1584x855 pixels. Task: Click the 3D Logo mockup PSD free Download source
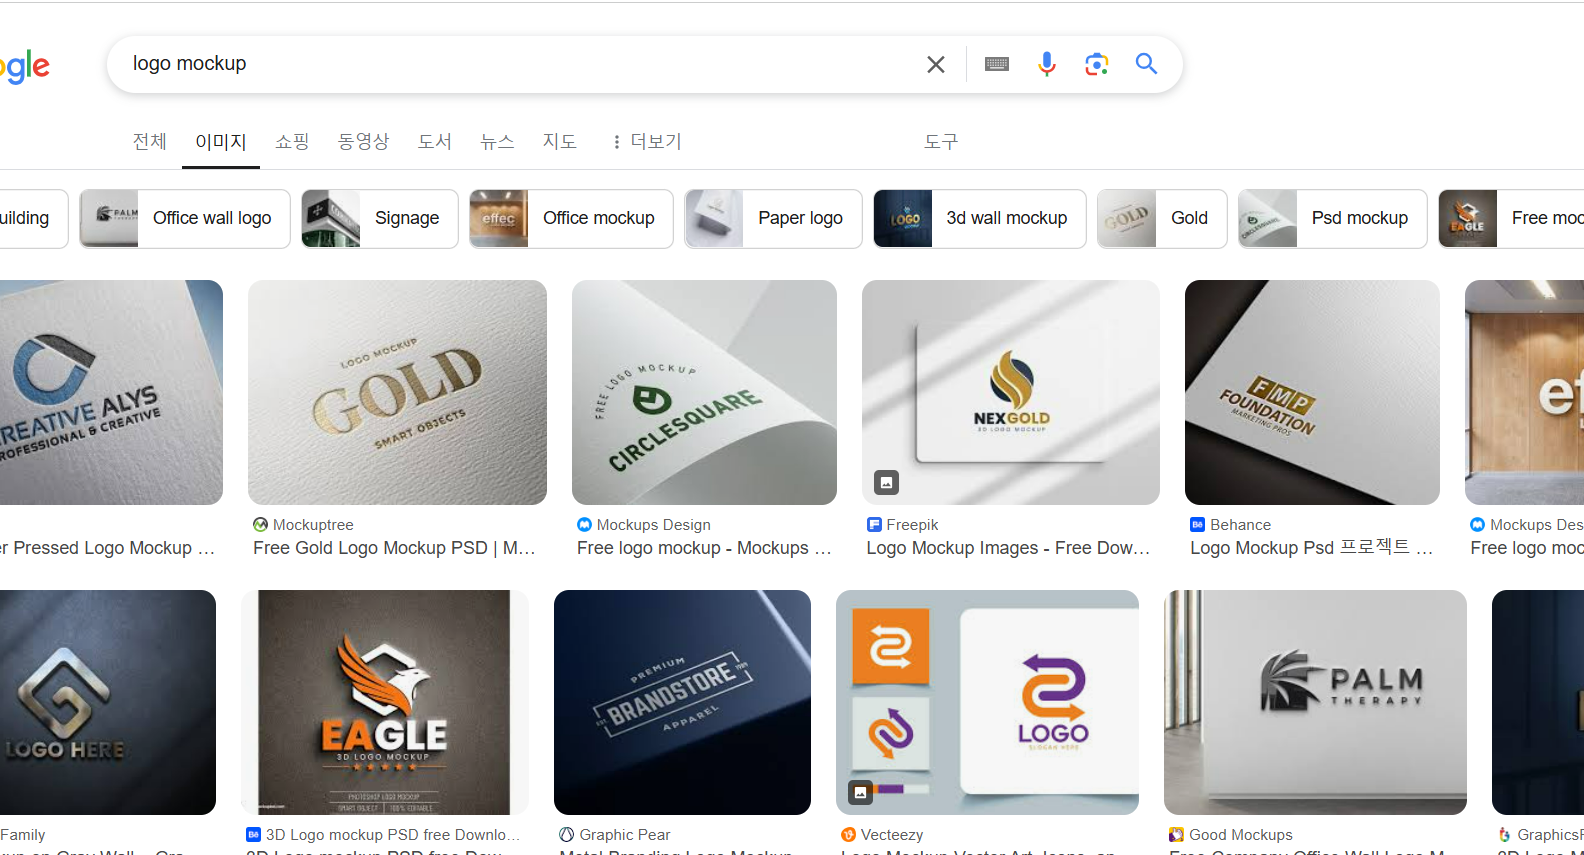(x=393, y=834)
